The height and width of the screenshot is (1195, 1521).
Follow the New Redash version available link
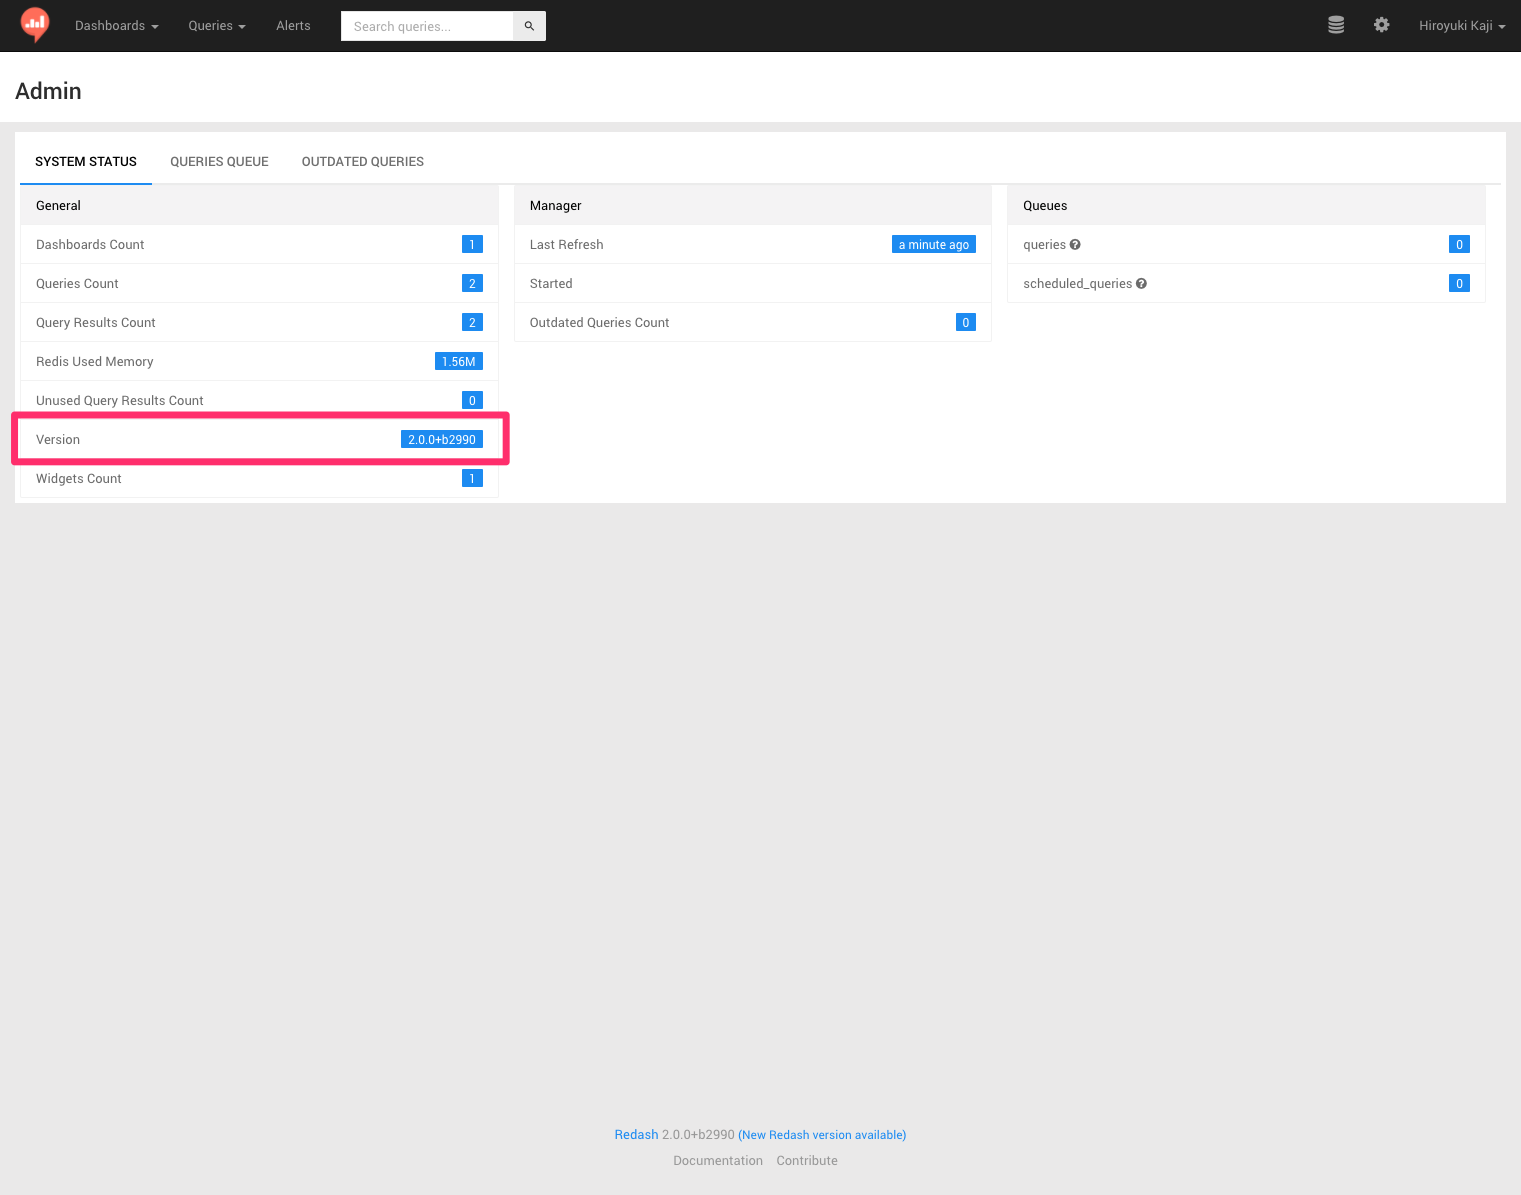pos(822,1134)
